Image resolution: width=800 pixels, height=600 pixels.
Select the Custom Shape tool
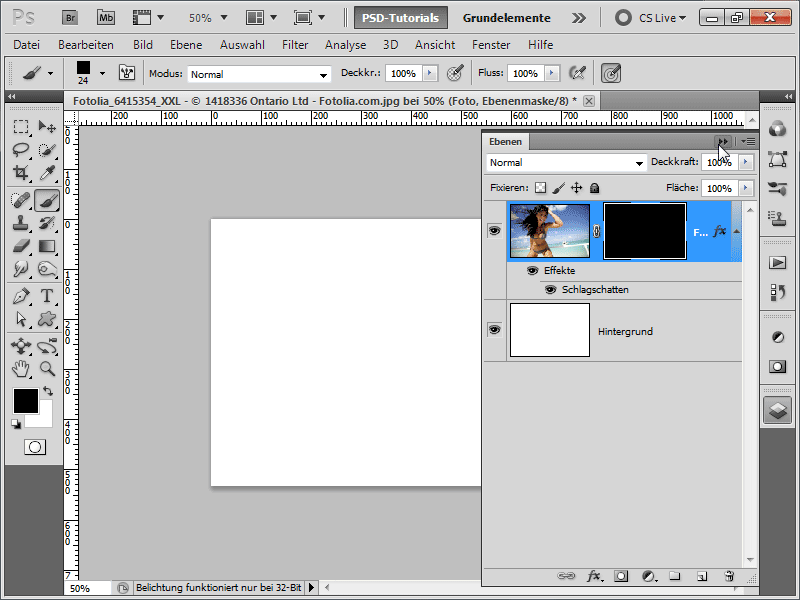47,319
